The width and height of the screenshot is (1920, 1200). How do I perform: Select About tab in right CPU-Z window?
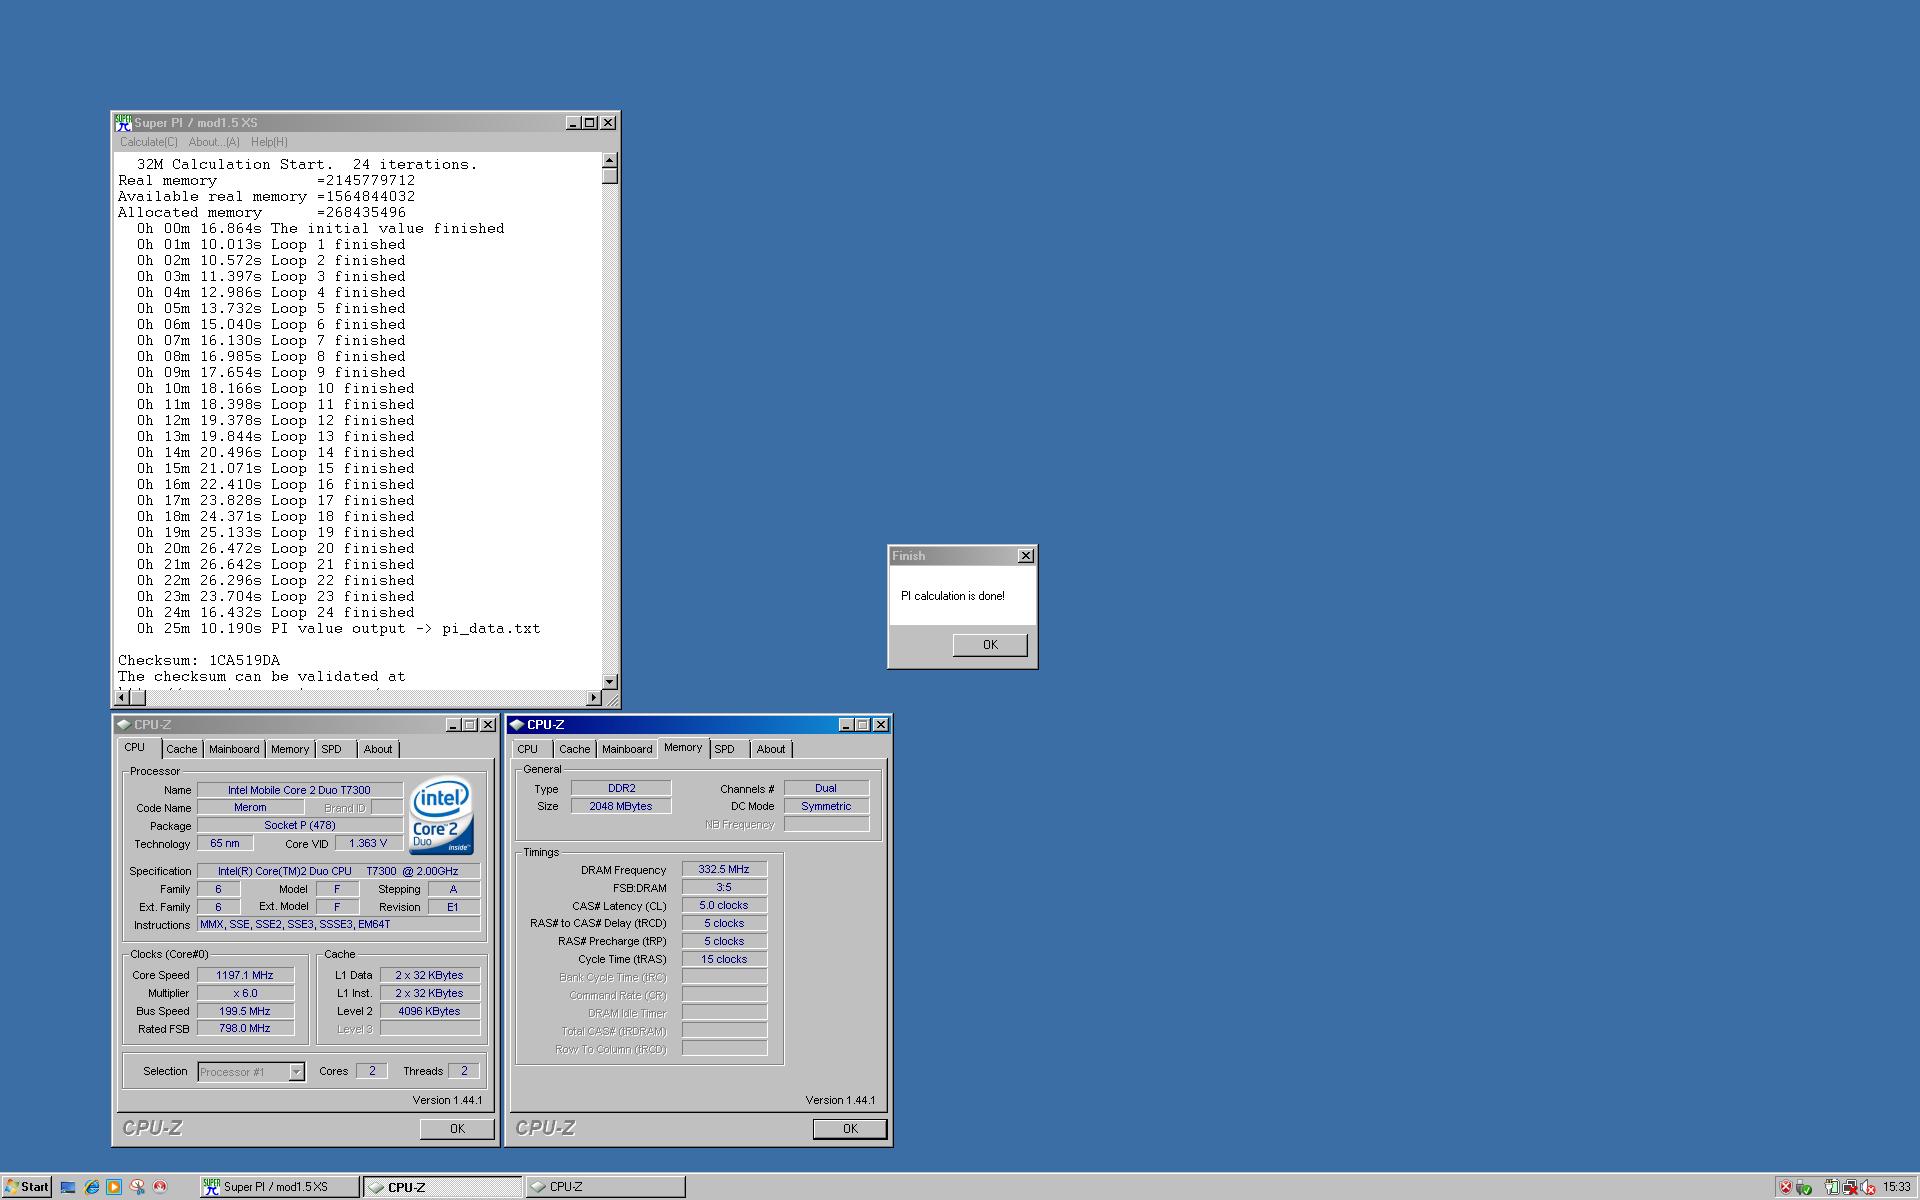pos(771,749)
